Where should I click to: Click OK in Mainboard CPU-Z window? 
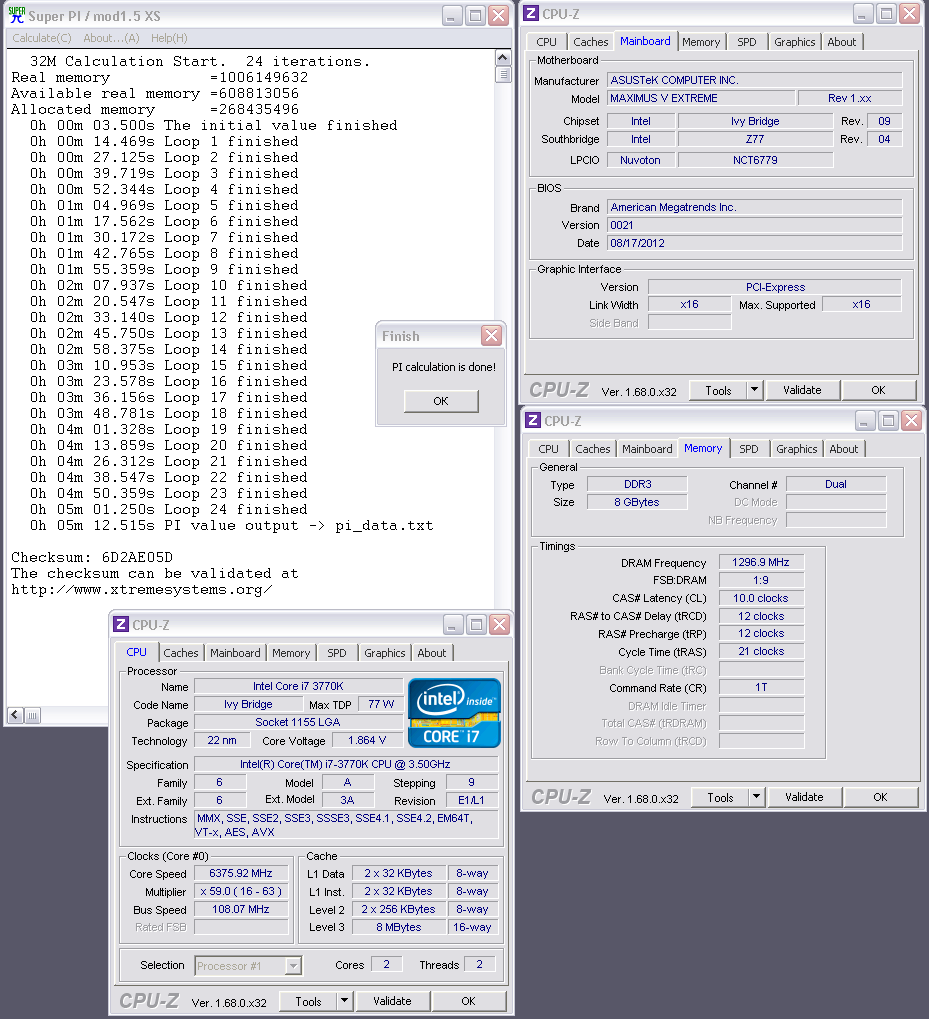click(878, 390)
